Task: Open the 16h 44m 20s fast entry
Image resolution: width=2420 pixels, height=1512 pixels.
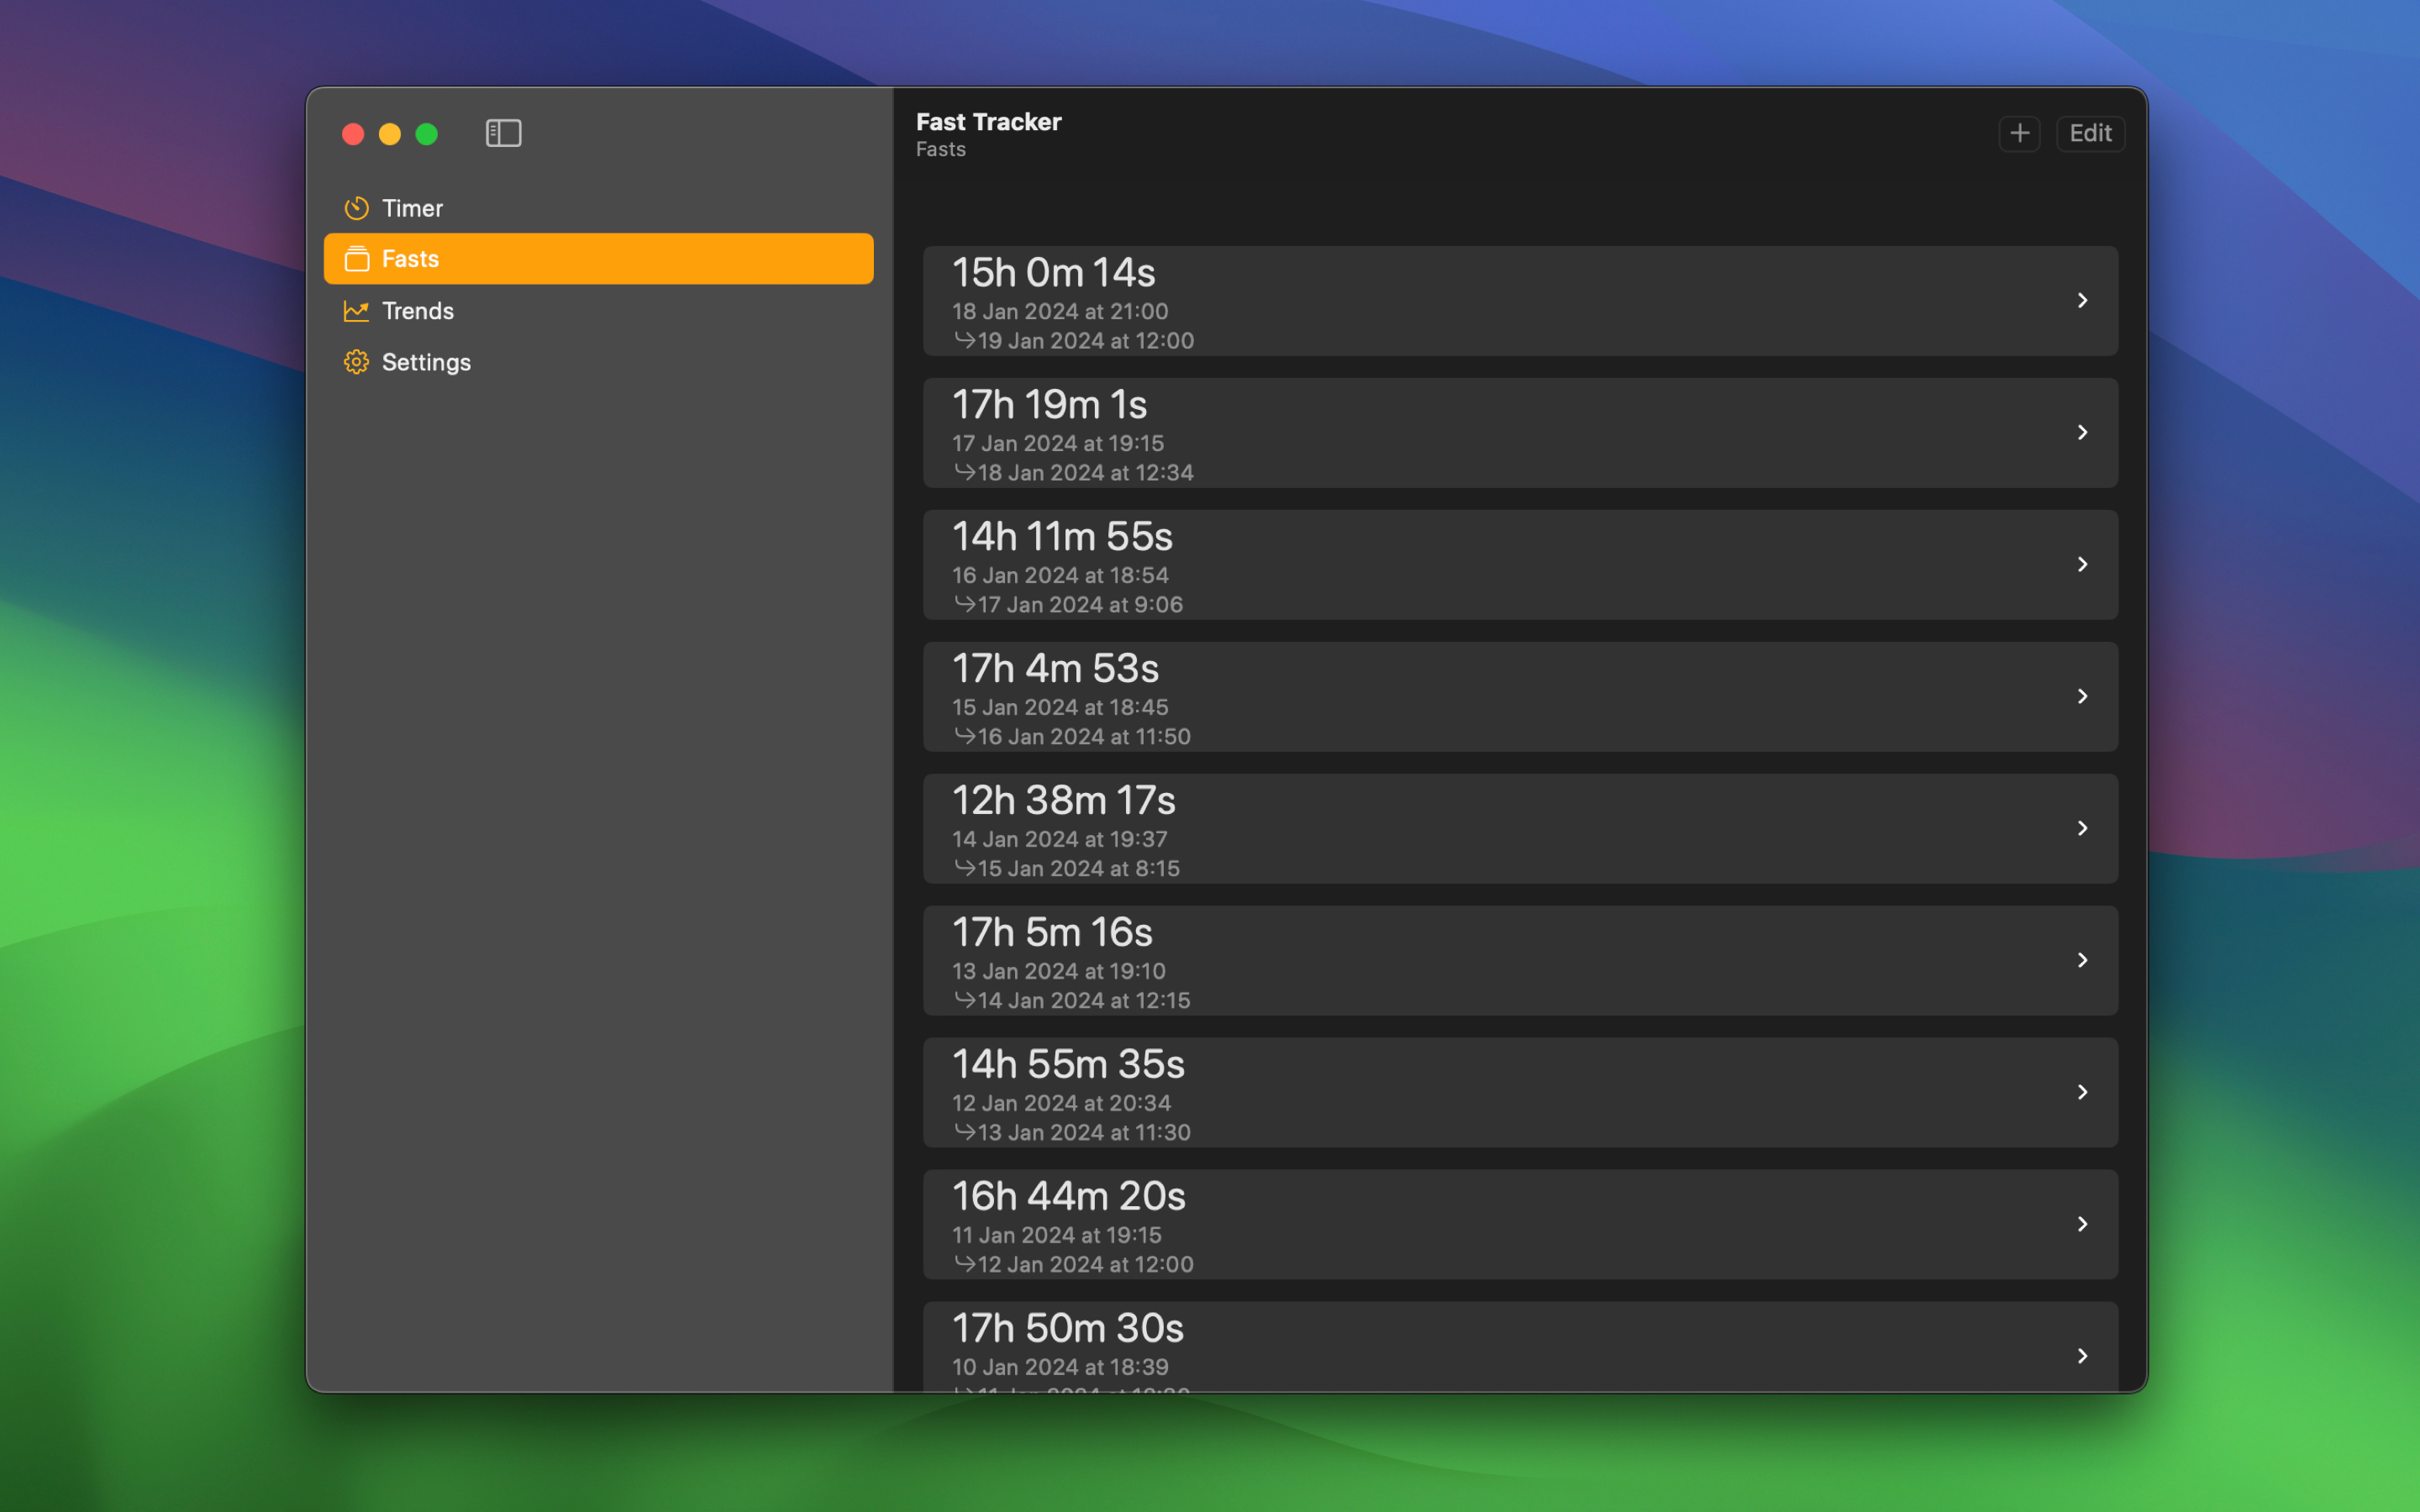Action: click(1520, 1225)
